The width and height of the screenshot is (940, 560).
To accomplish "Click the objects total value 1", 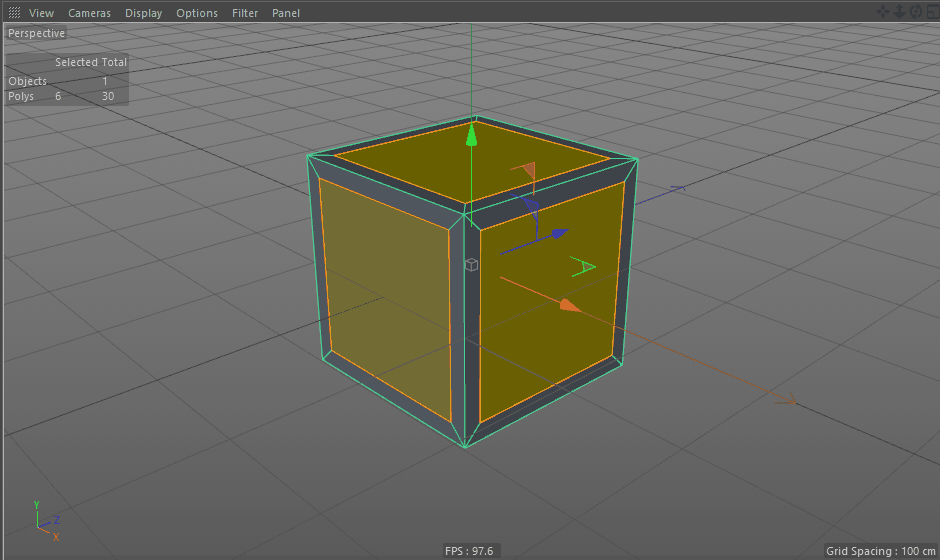I will point(105,81).
